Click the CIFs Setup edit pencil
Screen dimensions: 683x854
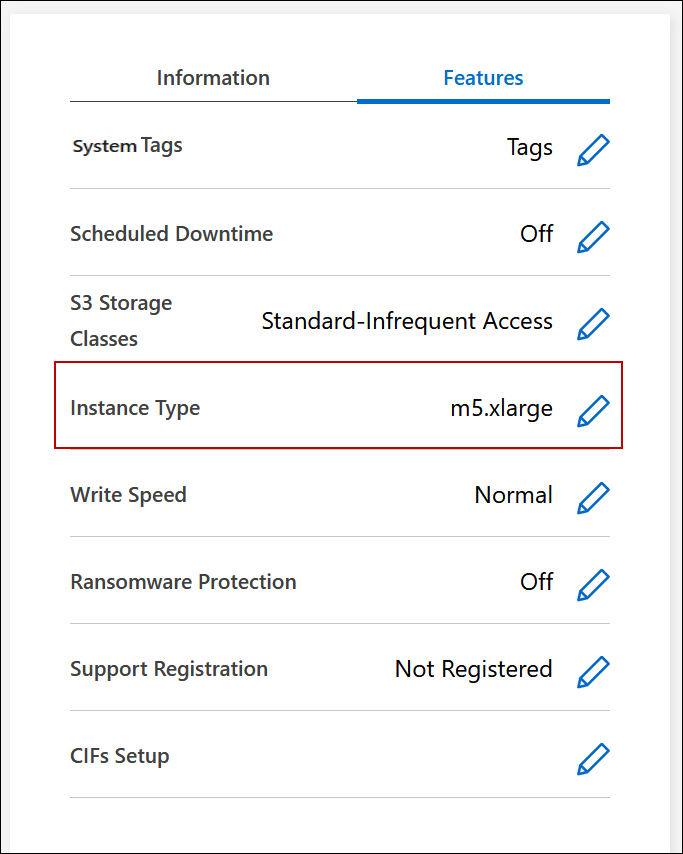click(x=593, y=758)
